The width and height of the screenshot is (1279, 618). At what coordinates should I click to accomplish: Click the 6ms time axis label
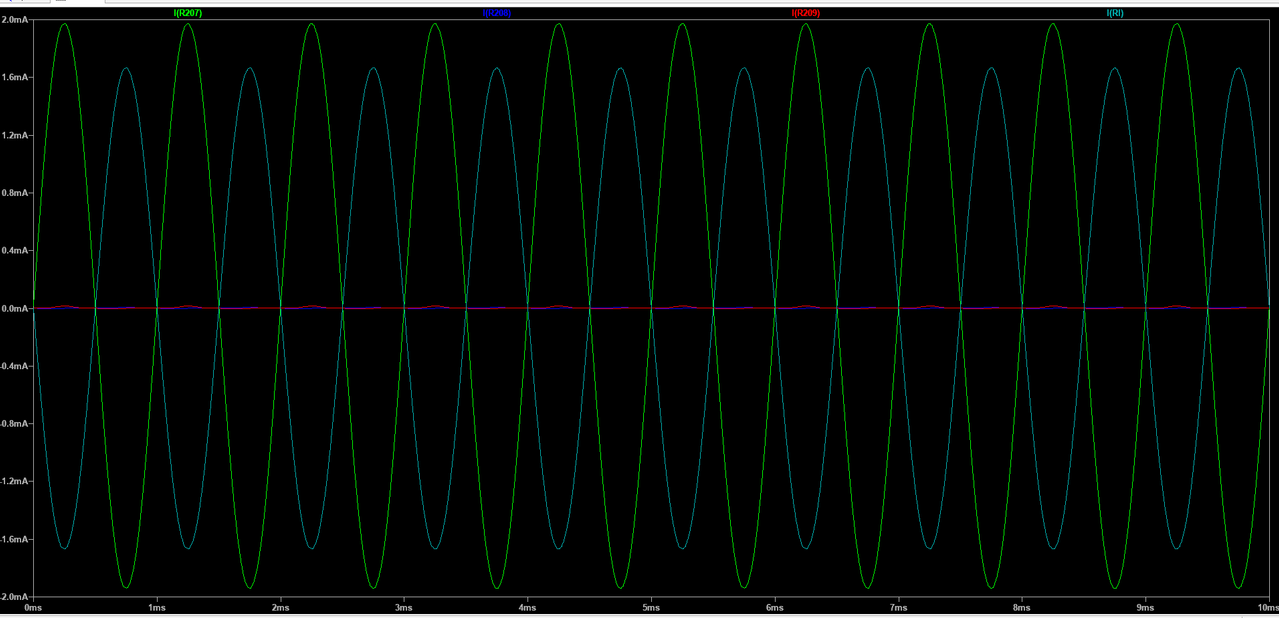click(x=775, y=607)
